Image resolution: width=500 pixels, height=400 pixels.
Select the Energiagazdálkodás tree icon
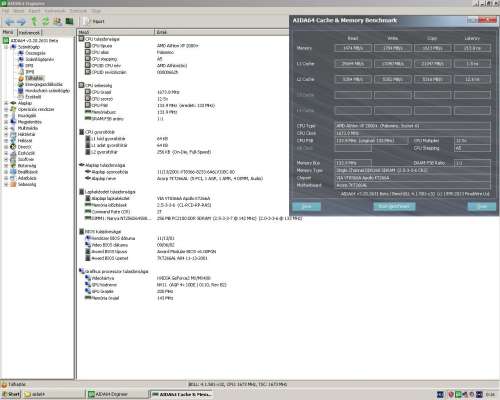point(21,84)
